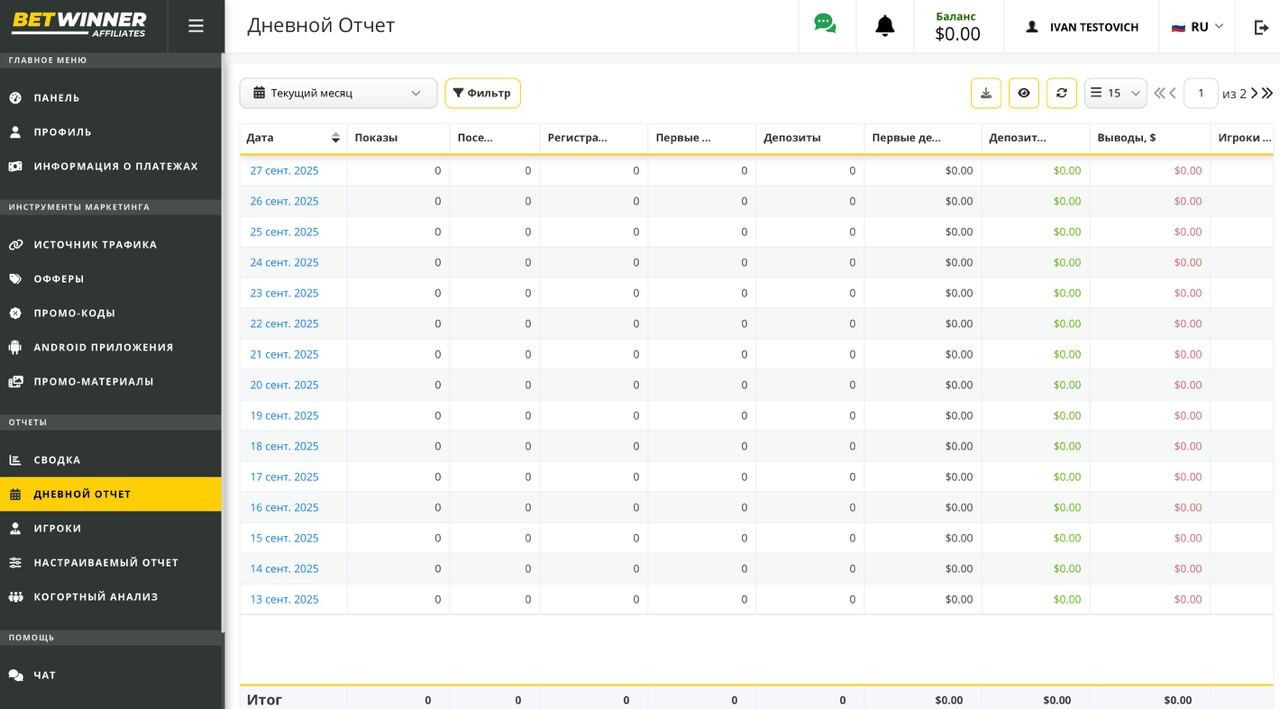This screenshot has width=1280, height=709.
Task: Open the RU language selector
Action: (1197, 27)
